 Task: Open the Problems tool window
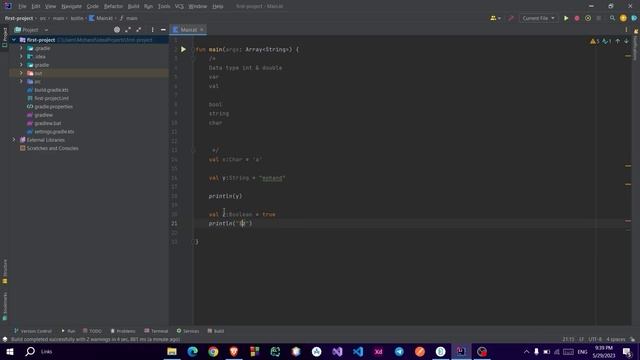(x=122, y=331)
